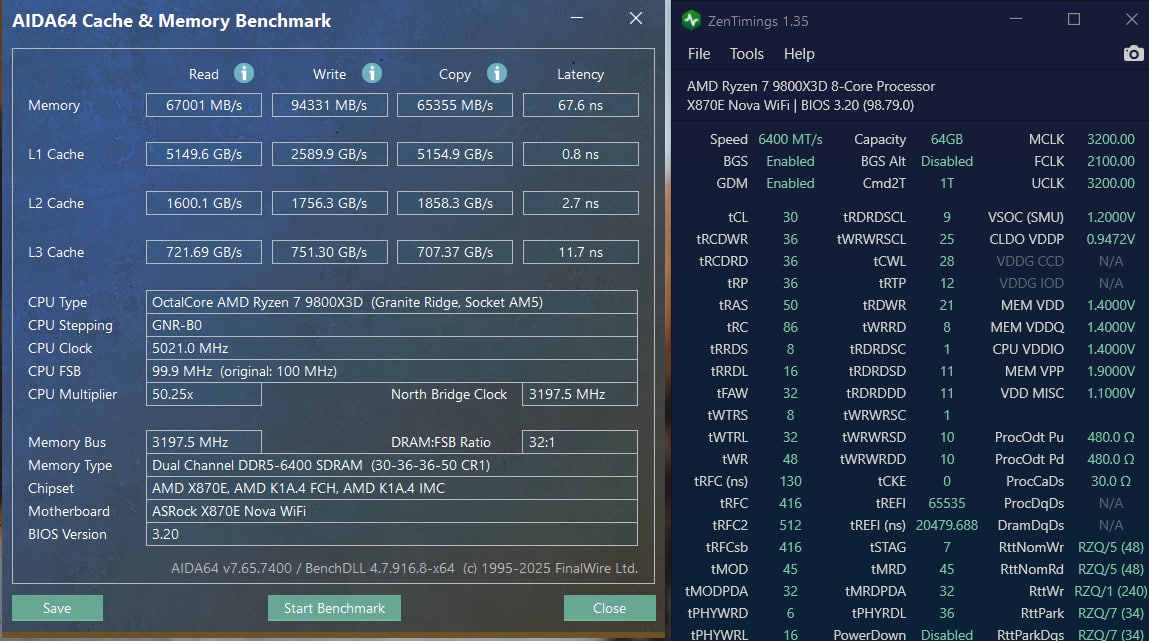This screenshot has height=641, width=1149.
Task: Click the North Bridge Clock field
Action: (580, 394)
